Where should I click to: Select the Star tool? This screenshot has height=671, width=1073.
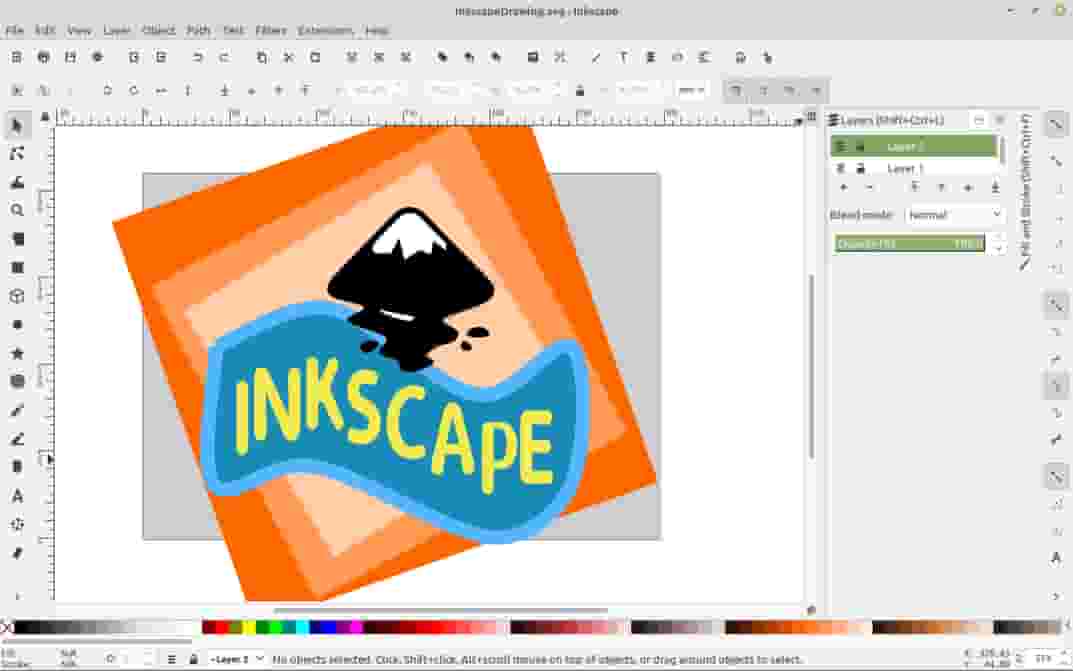point(17,352)
